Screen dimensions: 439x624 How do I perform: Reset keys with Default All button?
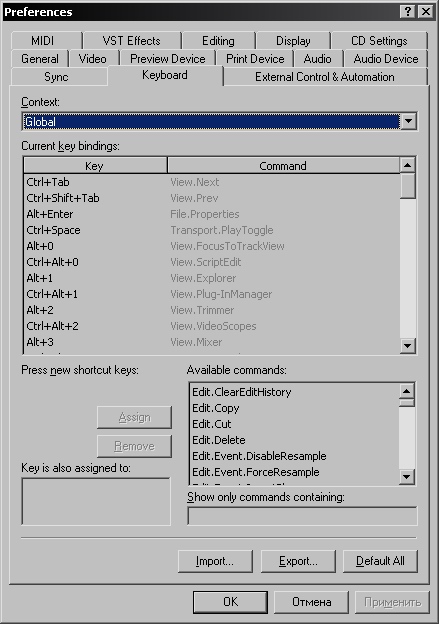tap(380, 561)
